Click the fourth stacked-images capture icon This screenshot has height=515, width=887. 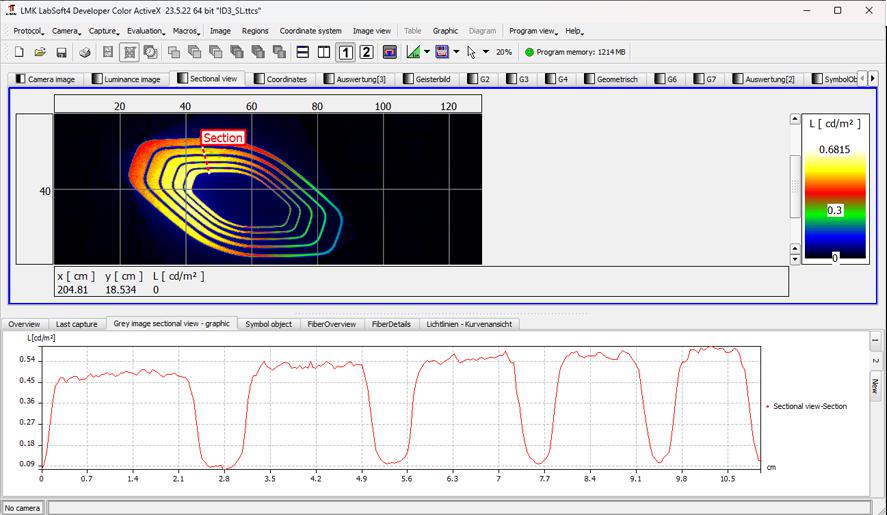pos(236,52)
